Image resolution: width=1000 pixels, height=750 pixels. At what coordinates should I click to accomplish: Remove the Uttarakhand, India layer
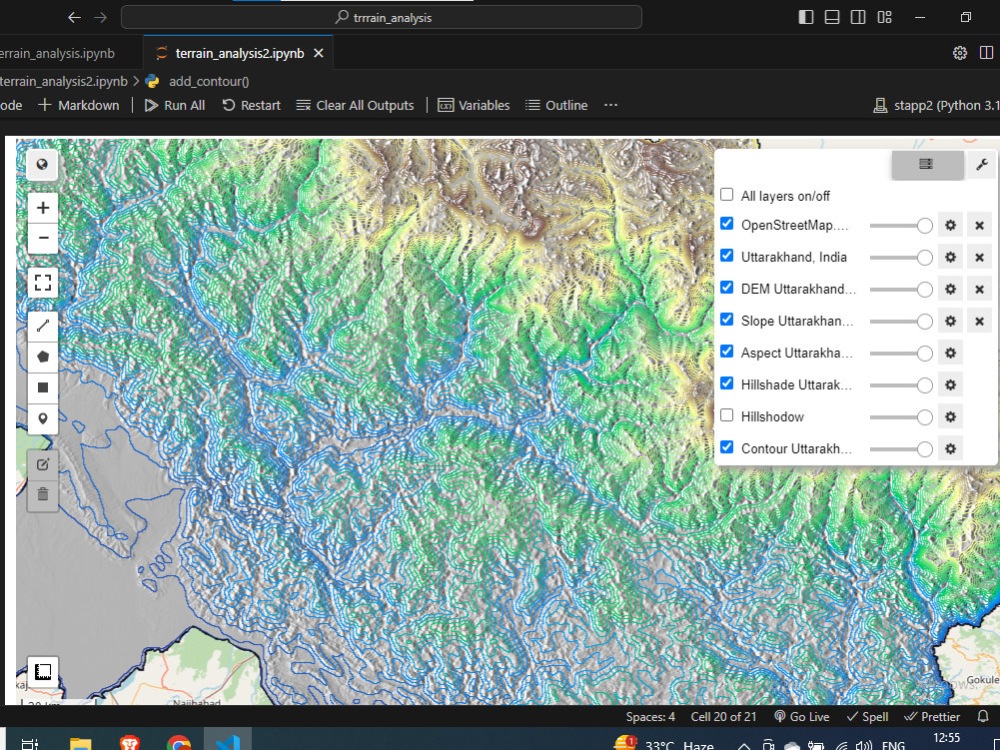click(980, 257)
